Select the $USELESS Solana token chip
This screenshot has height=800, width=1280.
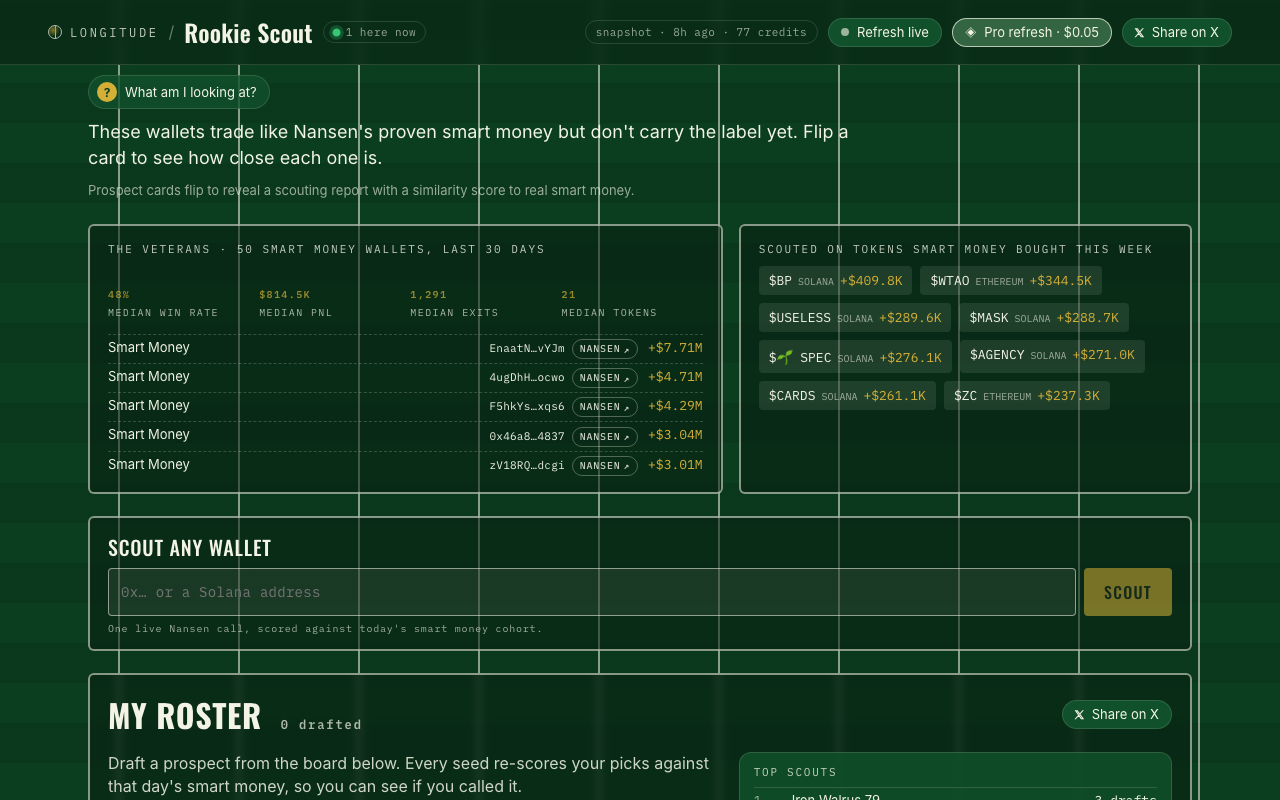pyautogui.click(x=855, y=318)
